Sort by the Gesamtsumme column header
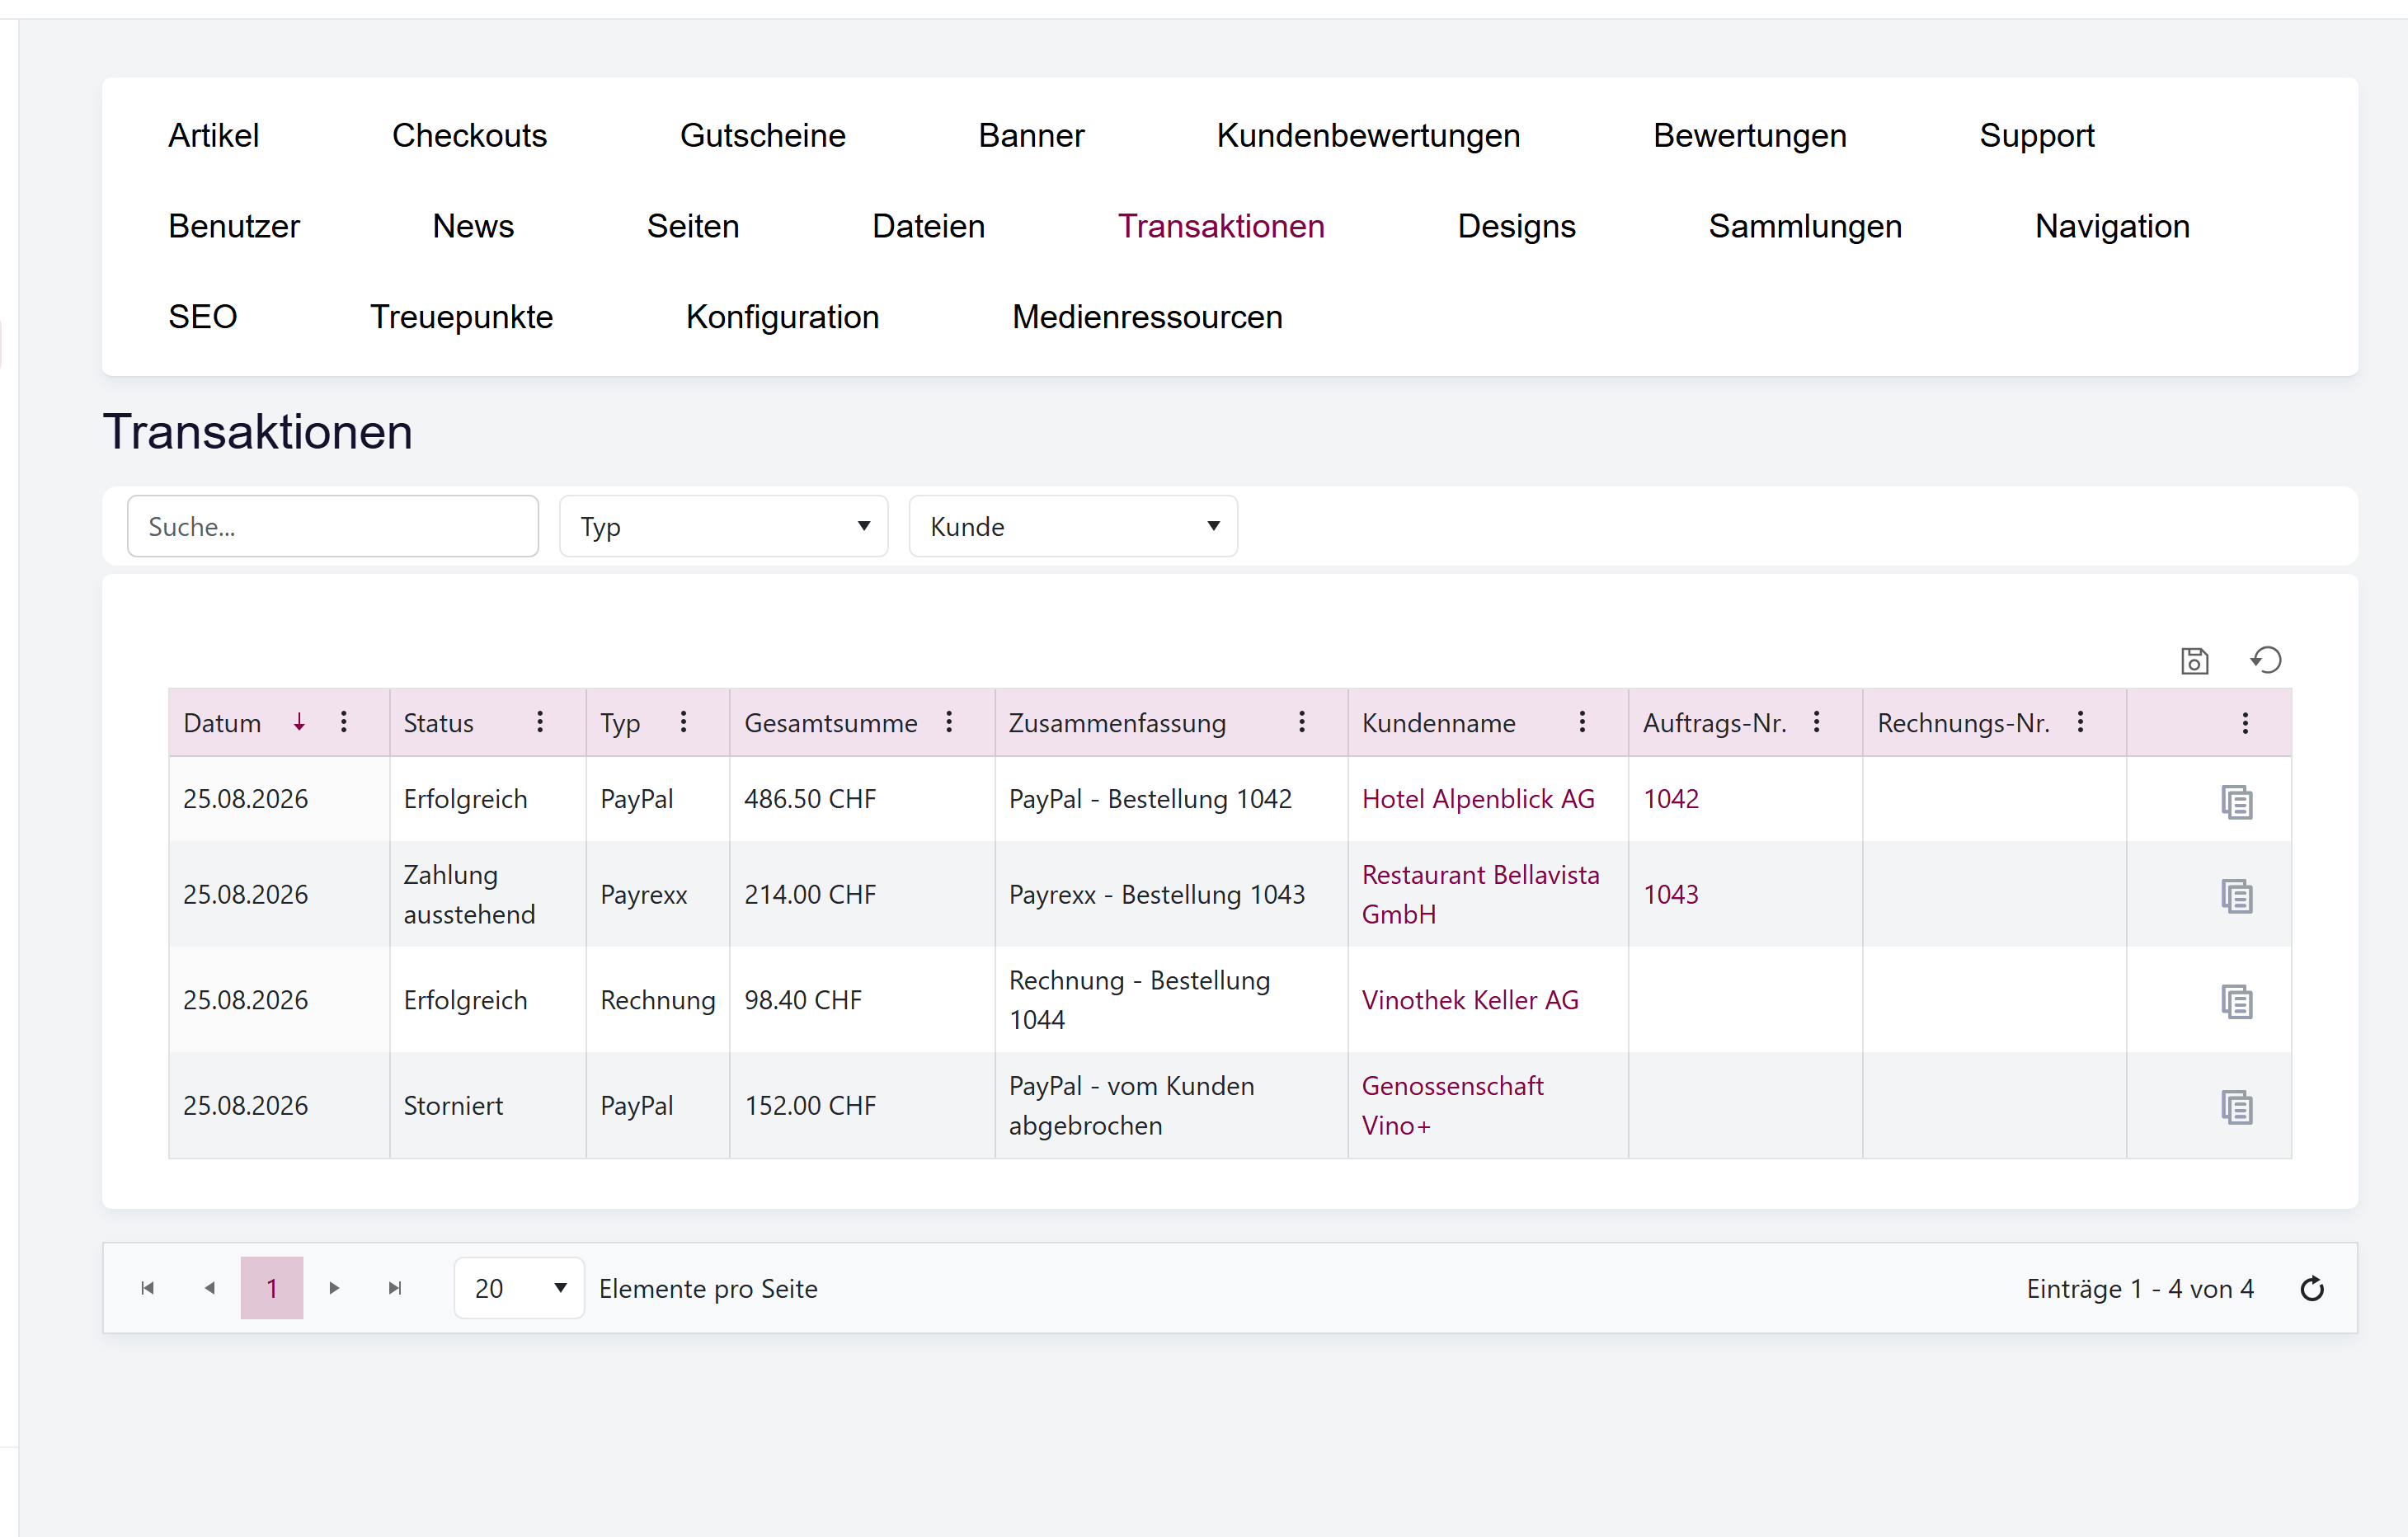Screen dimensions: 2408x1537 [x=830, y=723]
